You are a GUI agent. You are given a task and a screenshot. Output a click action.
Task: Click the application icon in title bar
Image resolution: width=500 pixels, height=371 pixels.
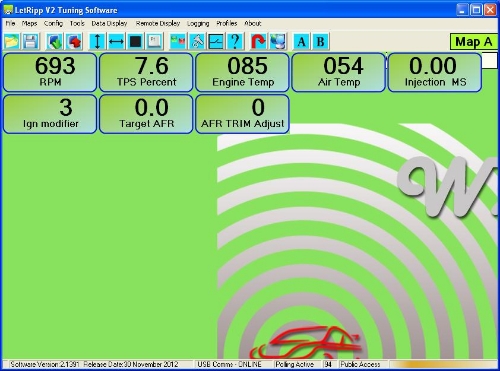8,10
